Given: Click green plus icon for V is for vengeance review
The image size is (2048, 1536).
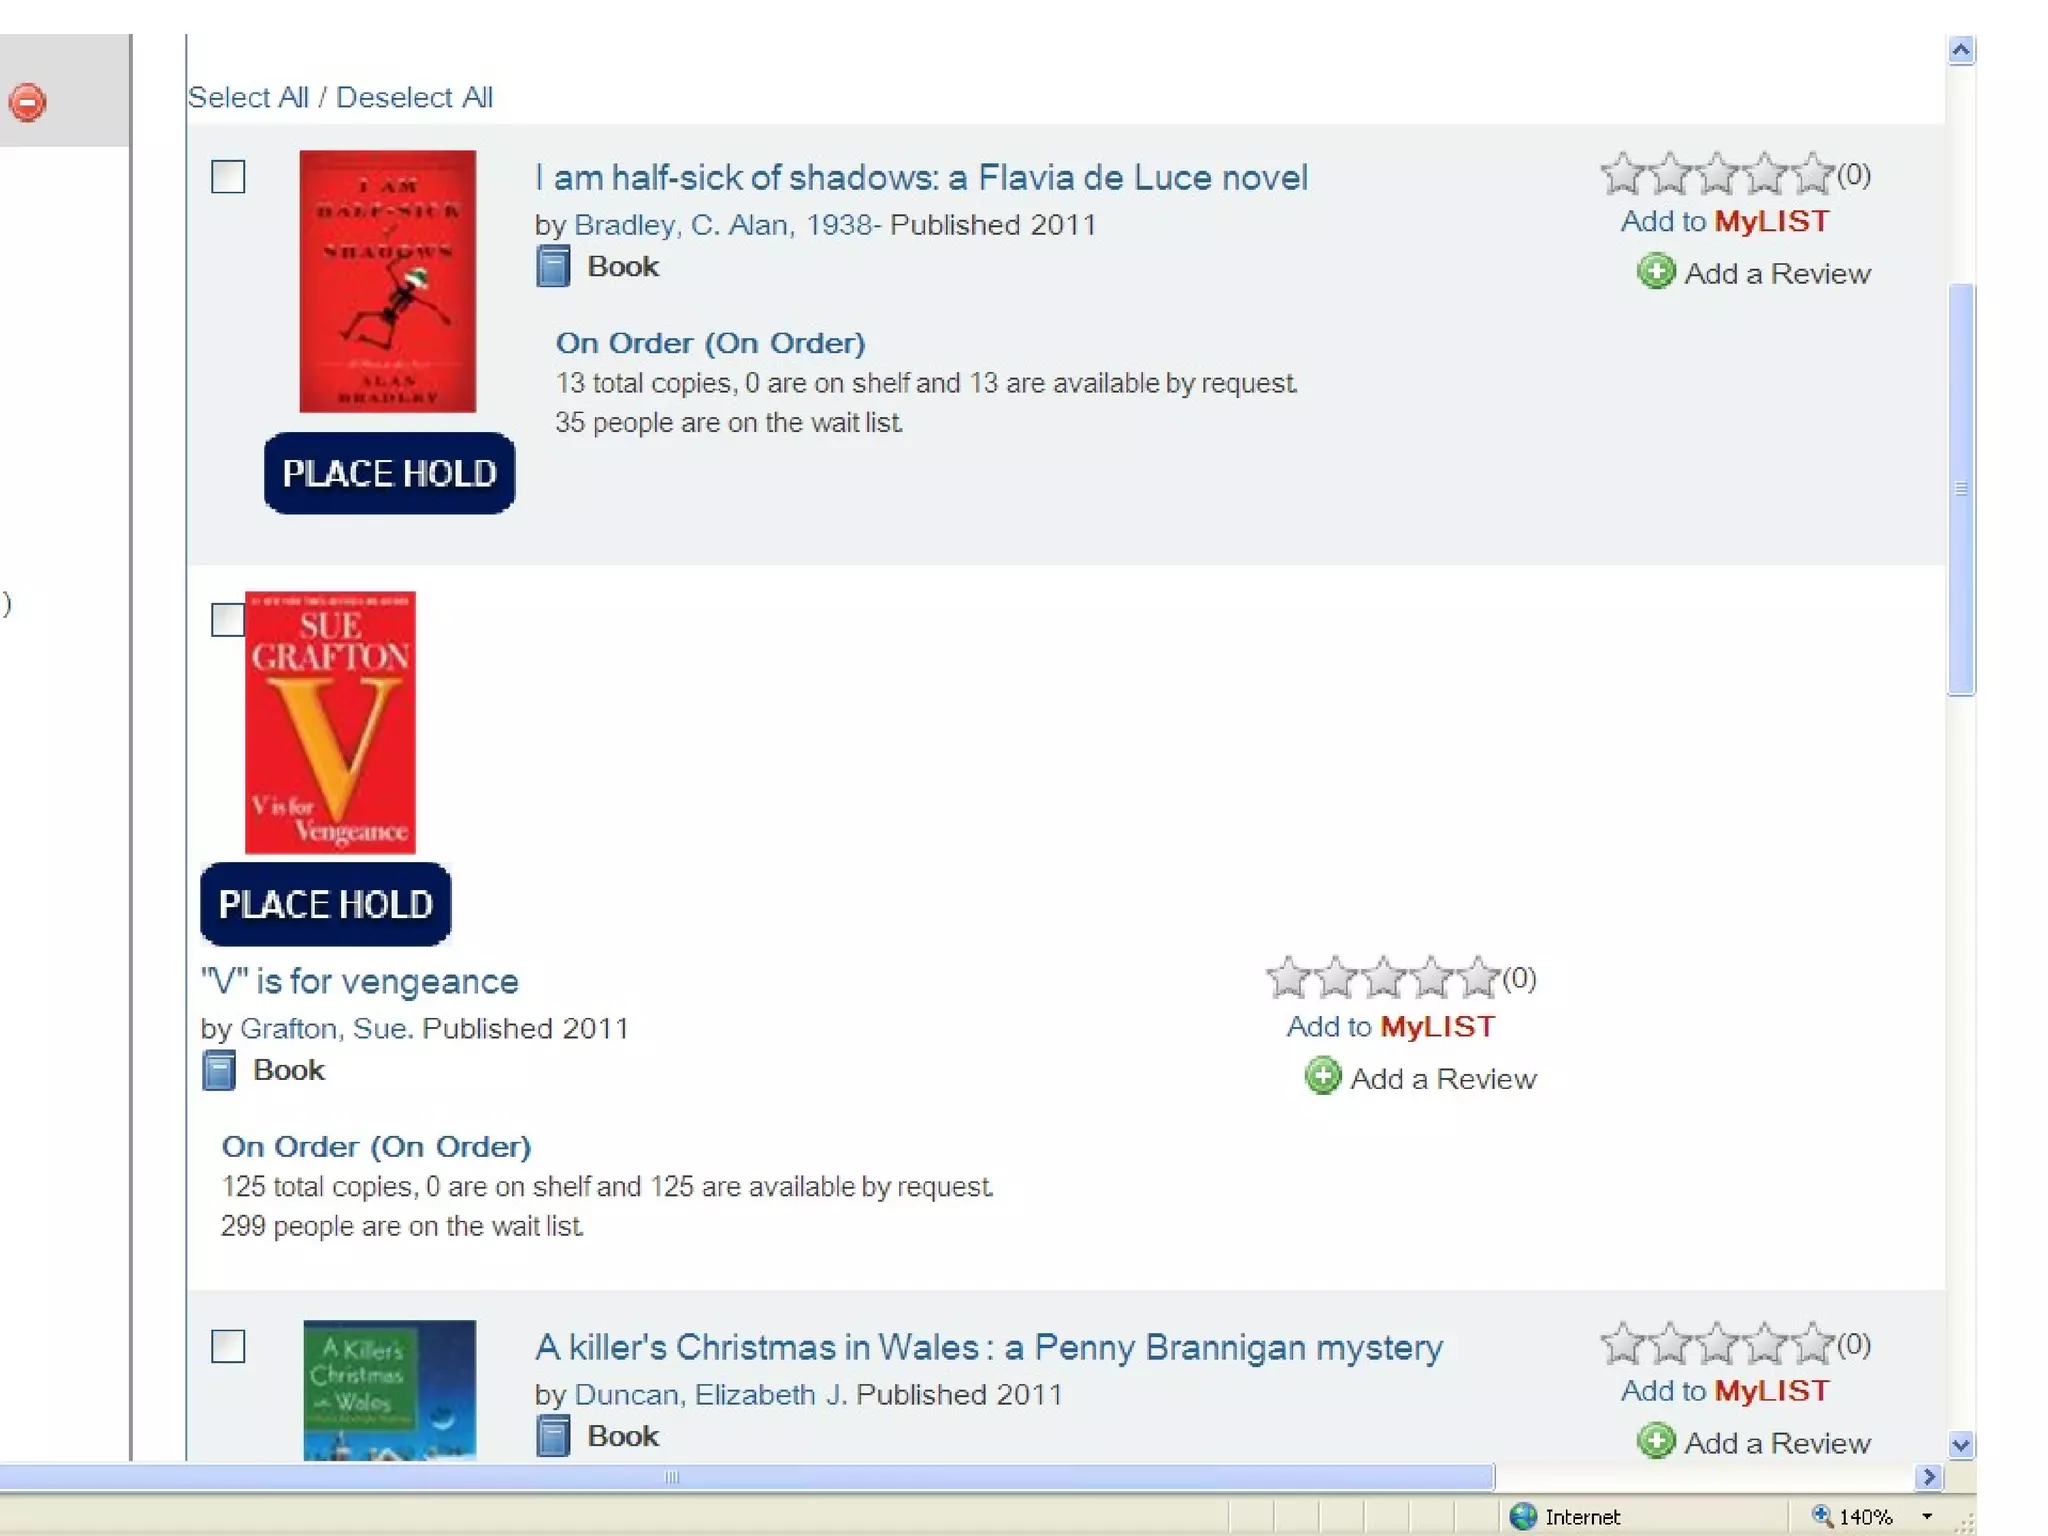Looking at the screenshot, I should pos(1322,1077).
